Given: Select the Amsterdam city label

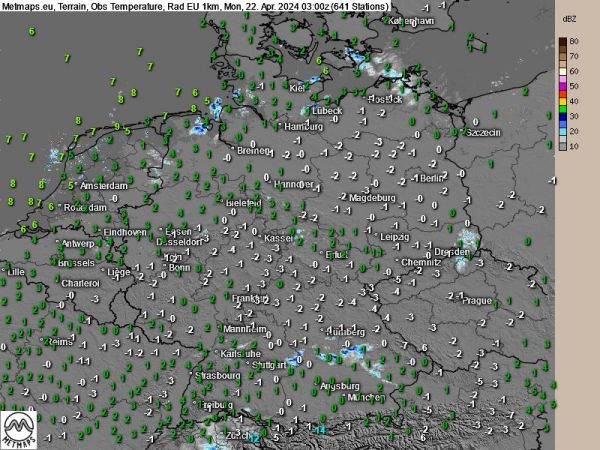Looking at the screenshot, I should (105, 186).
